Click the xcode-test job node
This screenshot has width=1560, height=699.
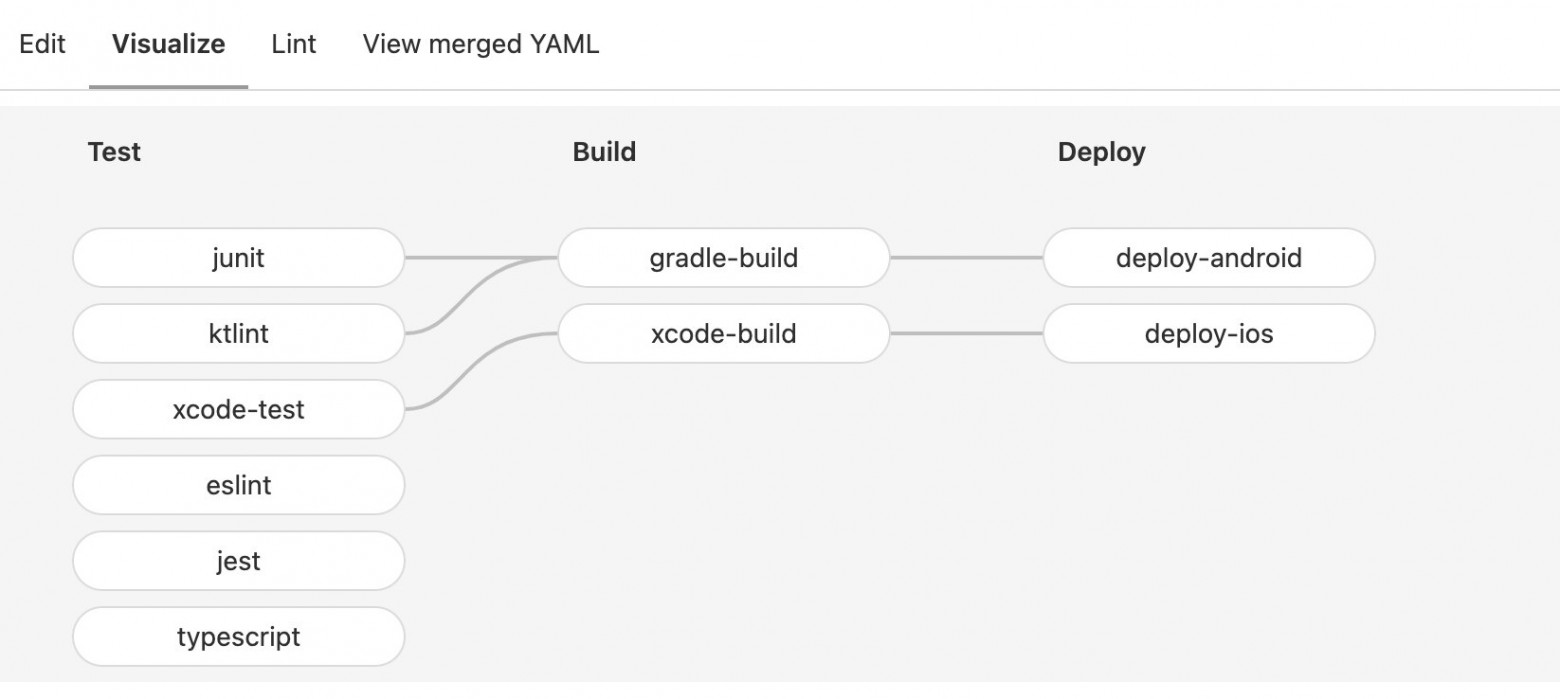tap(238, 409)
